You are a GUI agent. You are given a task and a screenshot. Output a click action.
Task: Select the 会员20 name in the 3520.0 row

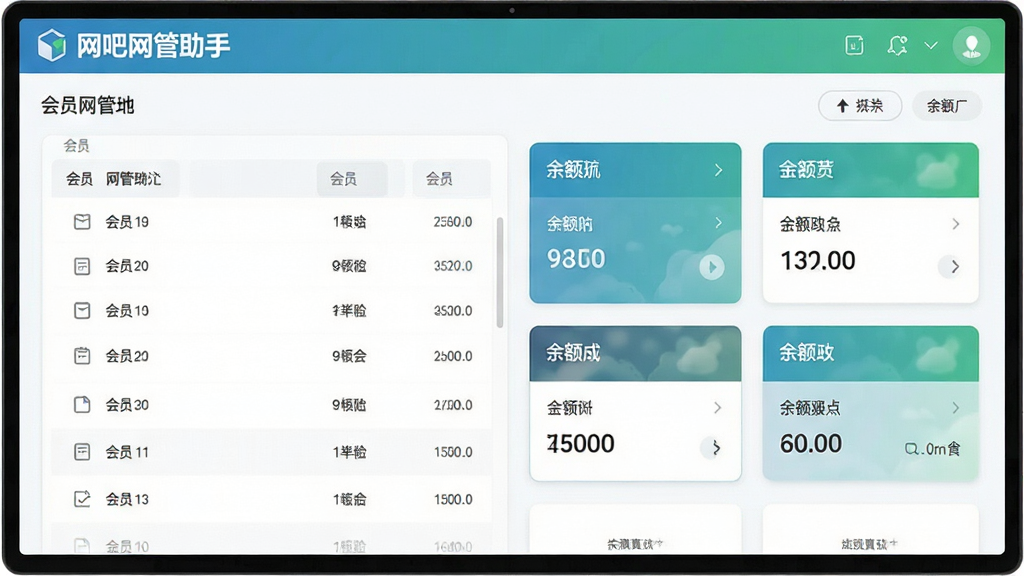[x=127, y=266]
